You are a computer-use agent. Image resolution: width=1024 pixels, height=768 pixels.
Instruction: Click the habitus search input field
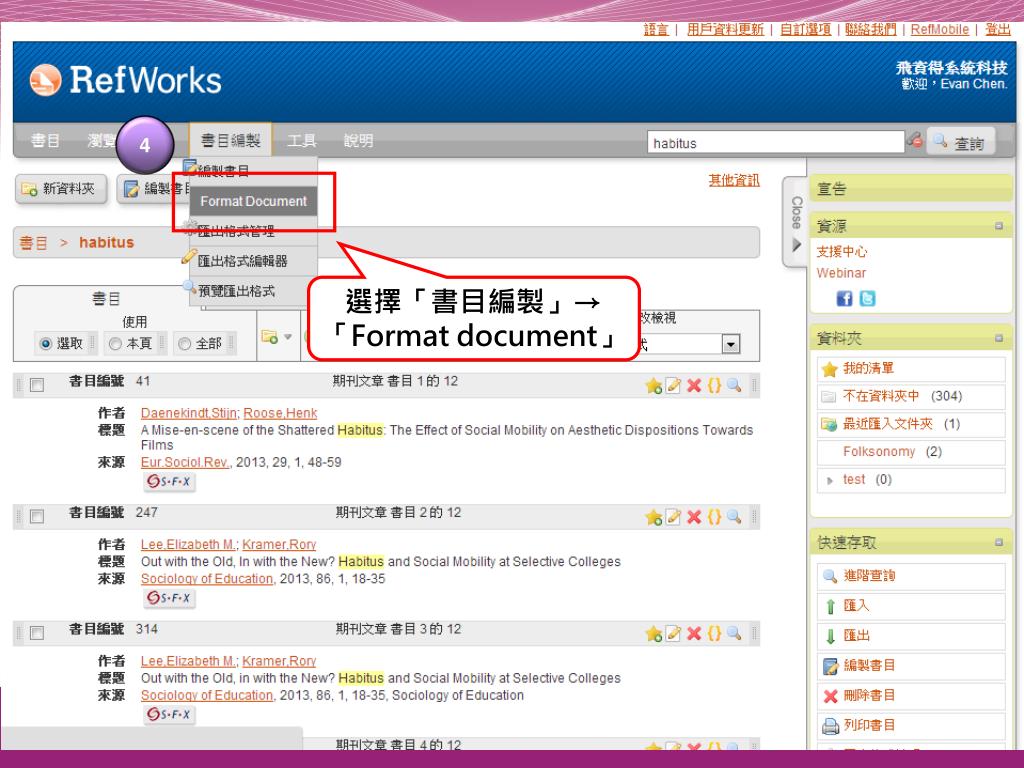pos(775,142)
